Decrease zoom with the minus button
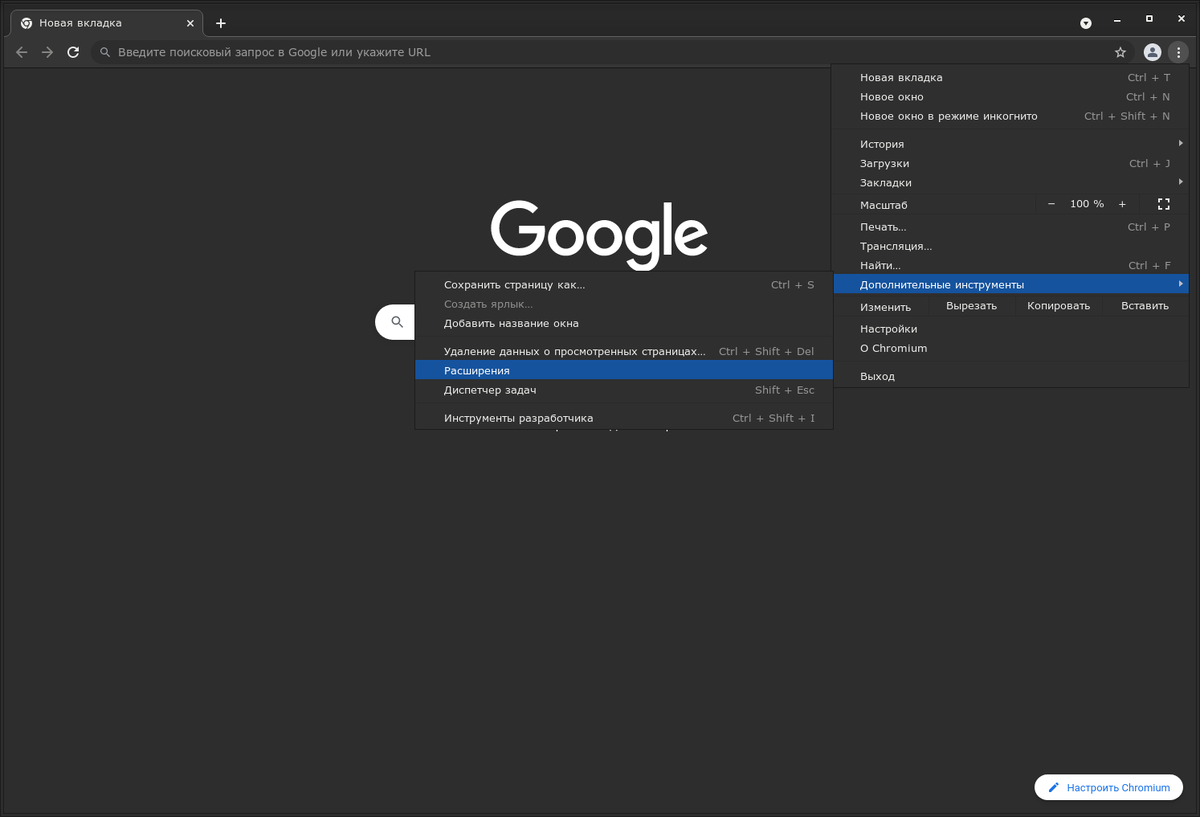This screenshot has height=817, width=1200. coord(1051,204)
